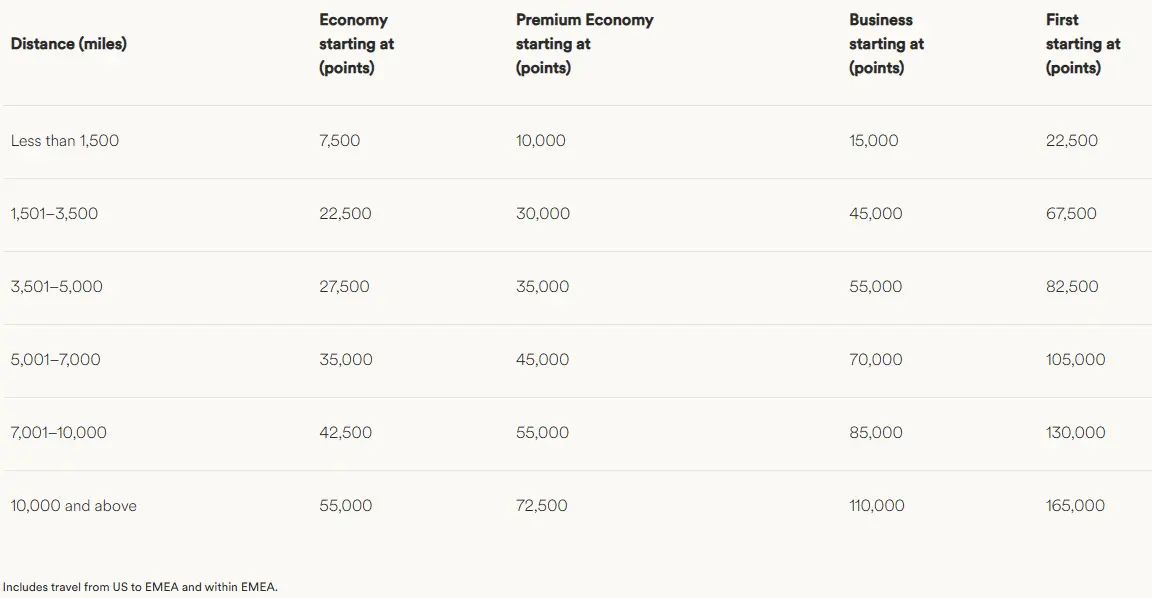Click the Less than 1,500 row label
Image resolution: width=1152 pixels, height=598 pixels.
tap(65, 141)
